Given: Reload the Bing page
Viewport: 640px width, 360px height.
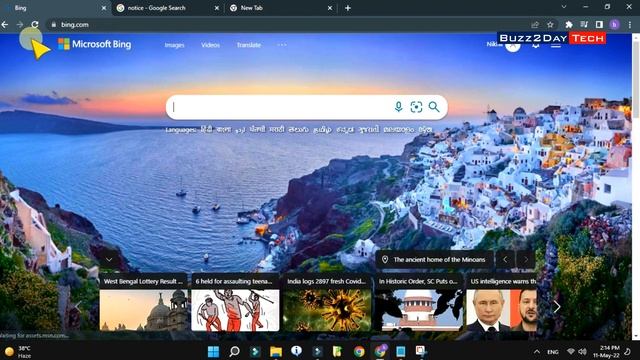Looking at the screenshot, I should (x=35, y=24).
